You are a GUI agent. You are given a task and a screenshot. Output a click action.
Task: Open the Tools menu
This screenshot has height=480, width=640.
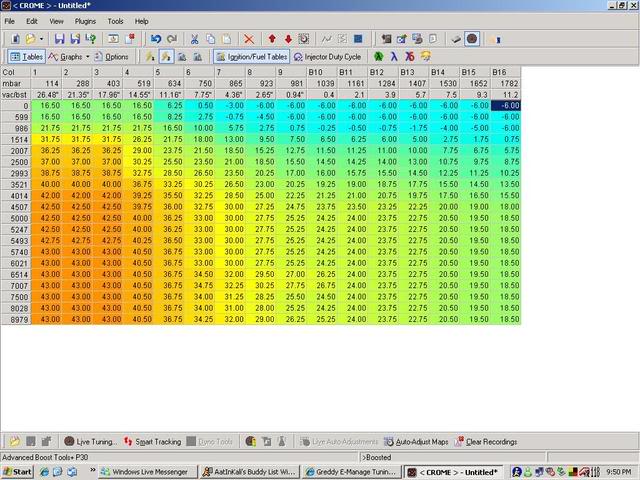point(116,21)
